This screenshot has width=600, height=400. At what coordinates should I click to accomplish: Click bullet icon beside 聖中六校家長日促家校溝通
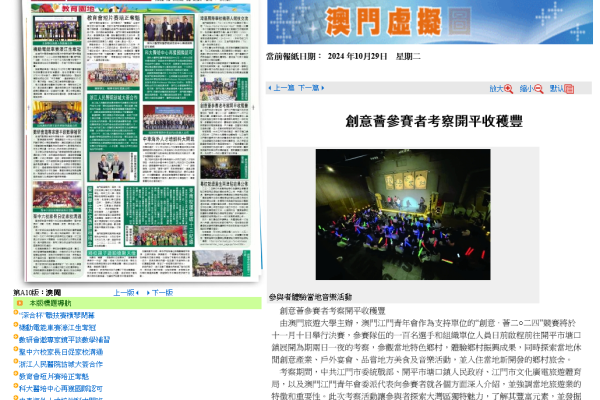(16, 349)
